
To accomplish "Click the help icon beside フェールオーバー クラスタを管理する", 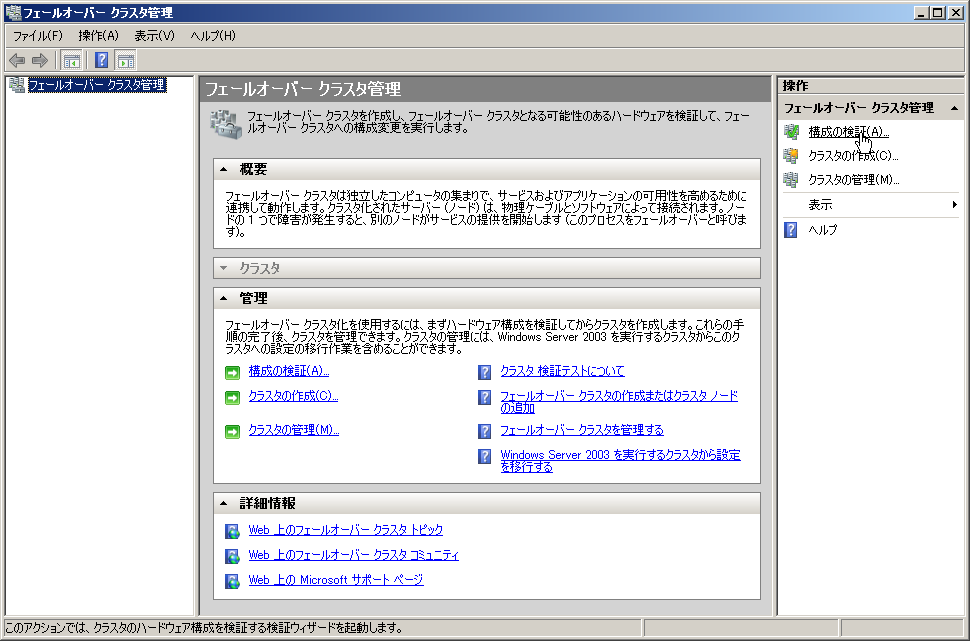I will tap(484, 431).
